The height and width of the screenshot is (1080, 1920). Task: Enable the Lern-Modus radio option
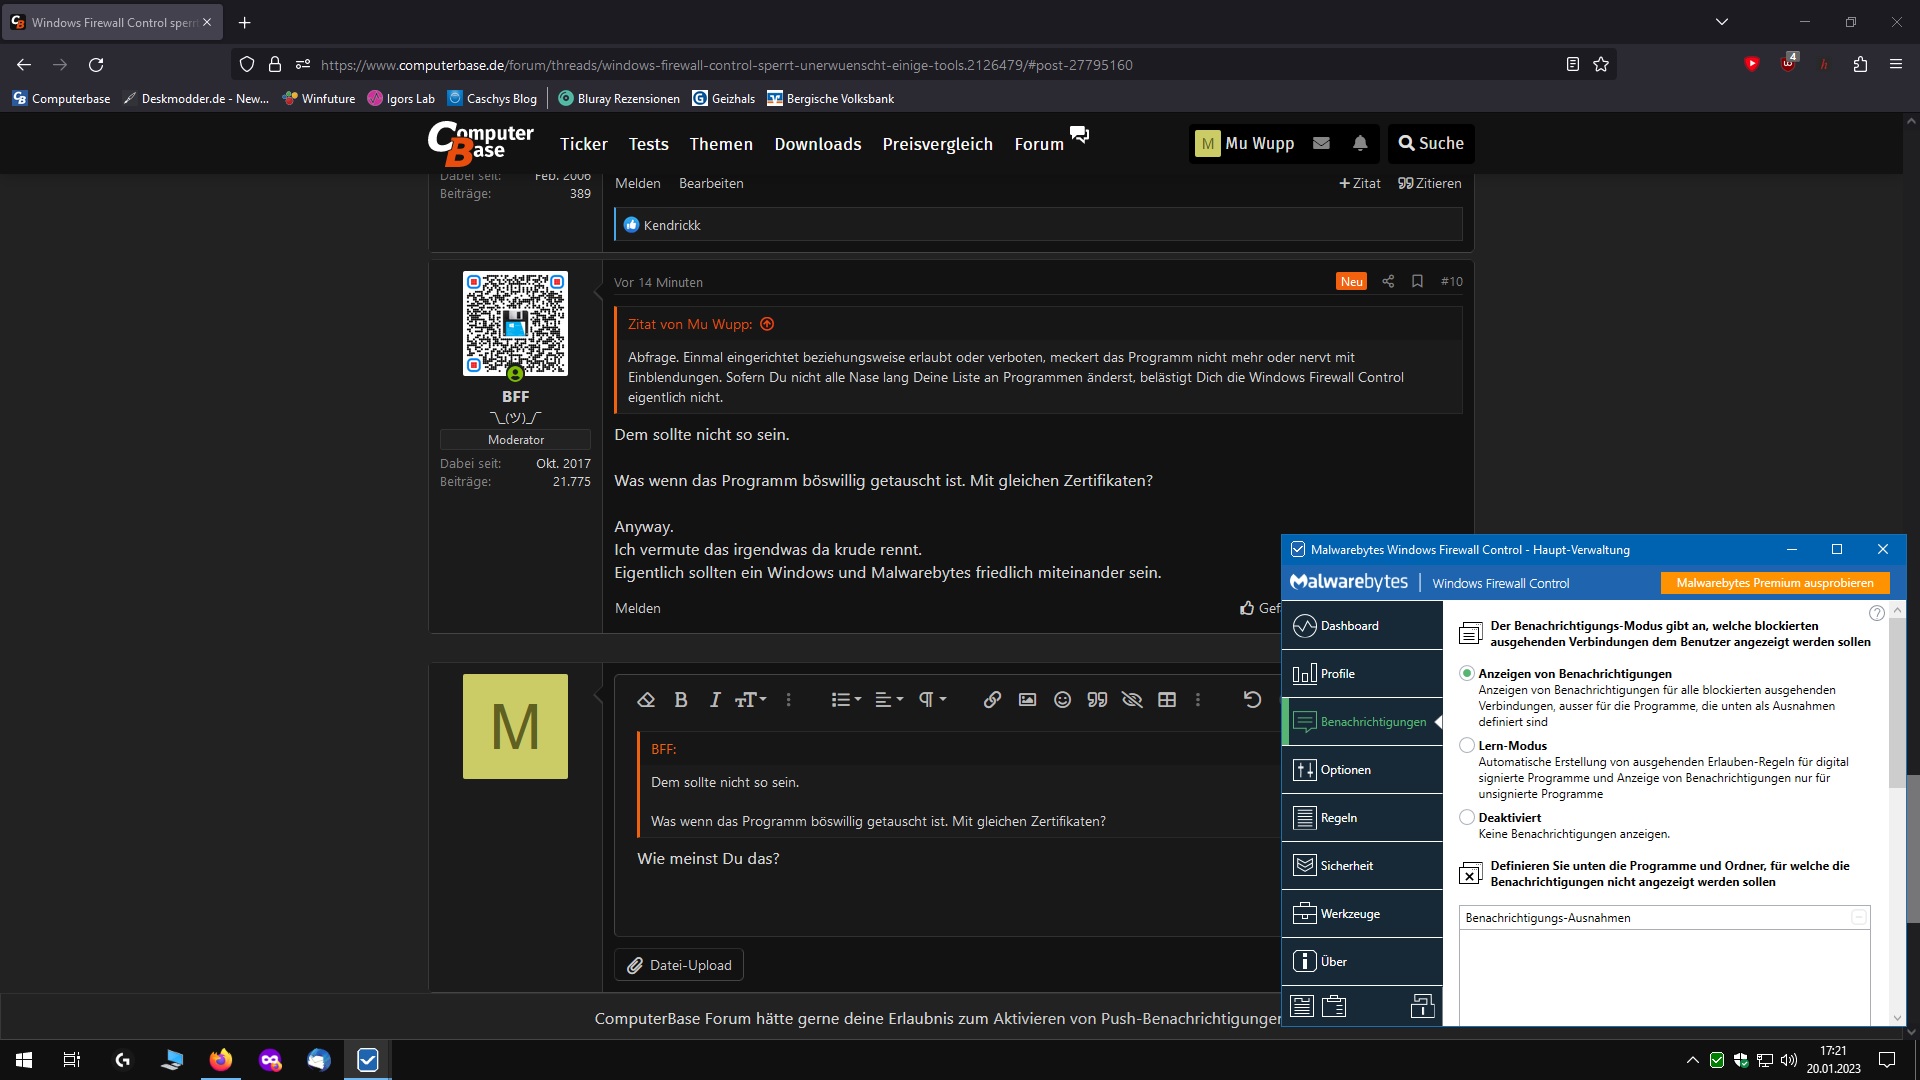[1467, 746]
